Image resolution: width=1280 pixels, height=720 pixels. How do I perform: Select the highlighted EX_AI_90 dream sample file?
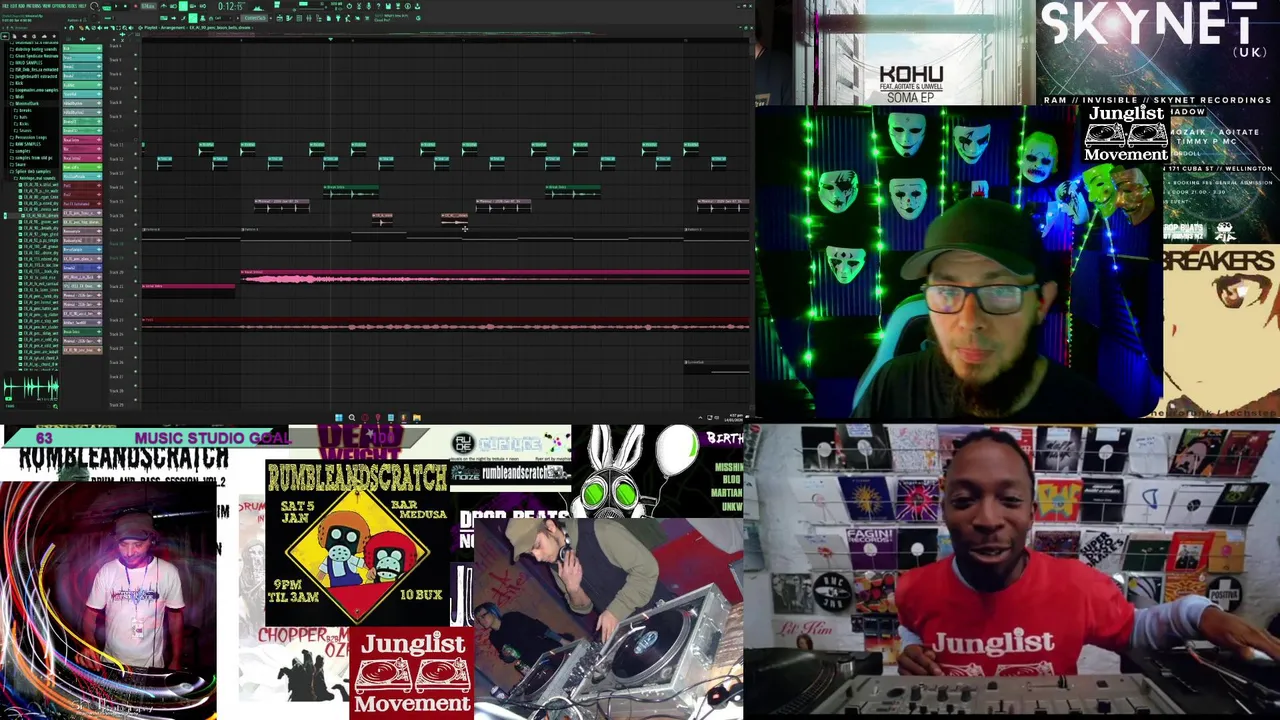[x=40, y=215]
